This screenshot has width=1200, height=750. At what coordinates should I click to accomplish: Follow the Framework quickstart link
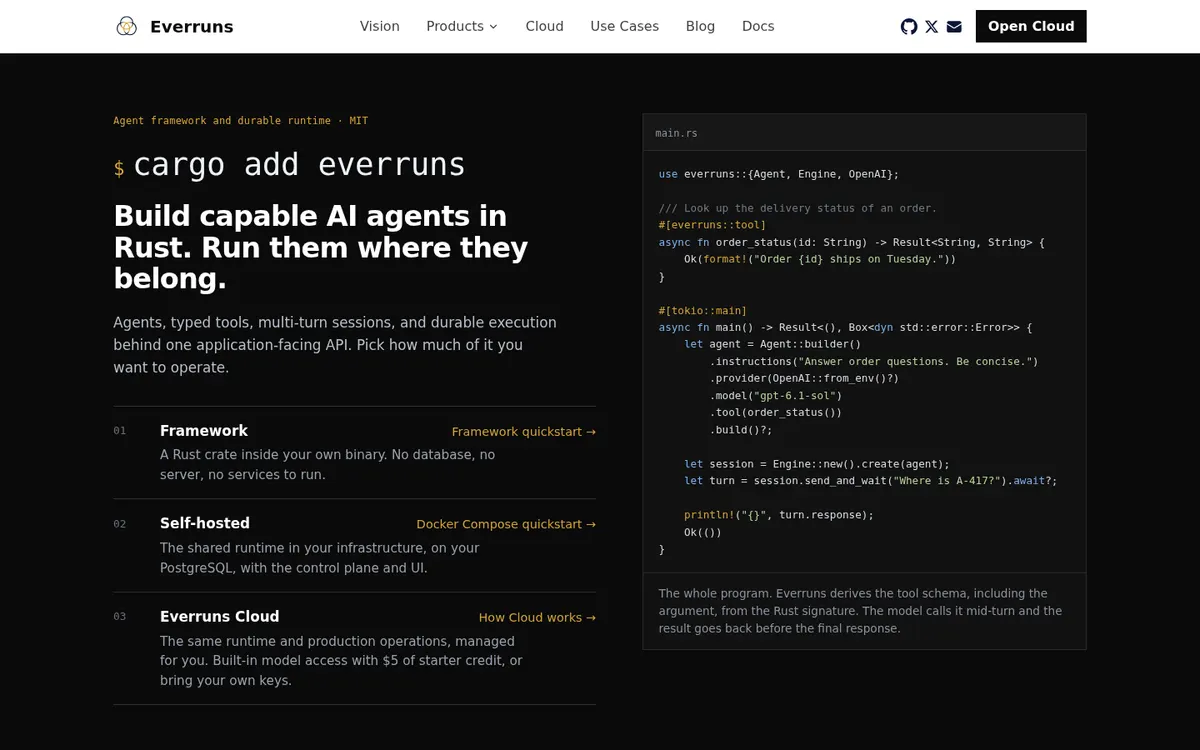click(x=524, y=432)
